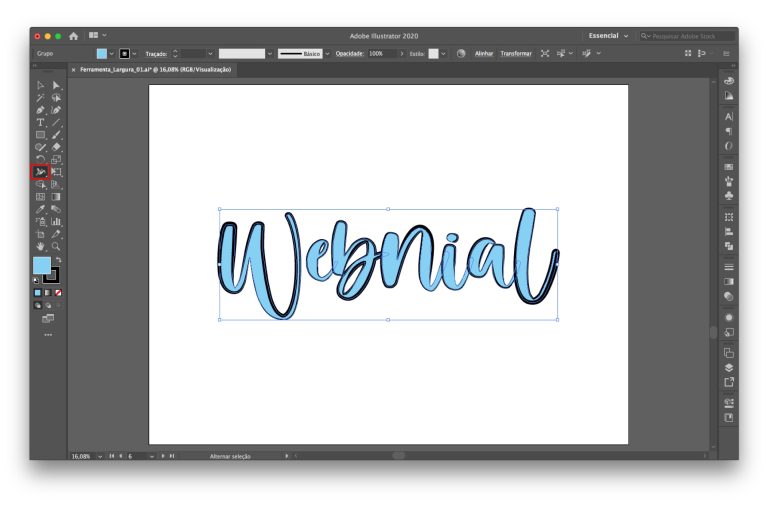The width and height of the screenshot is (768, 512).
Task: Select the Line Segment tool
Action: pos(56,122)
